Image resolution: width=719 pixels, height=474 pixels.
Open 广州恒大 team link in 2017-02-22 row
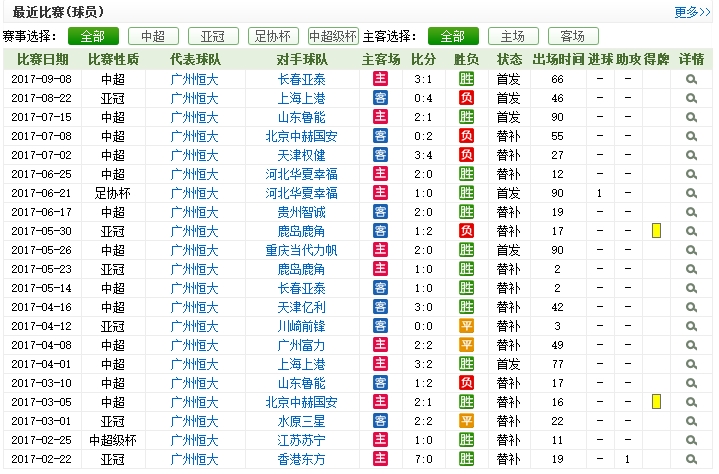click(x=194, y=459)
